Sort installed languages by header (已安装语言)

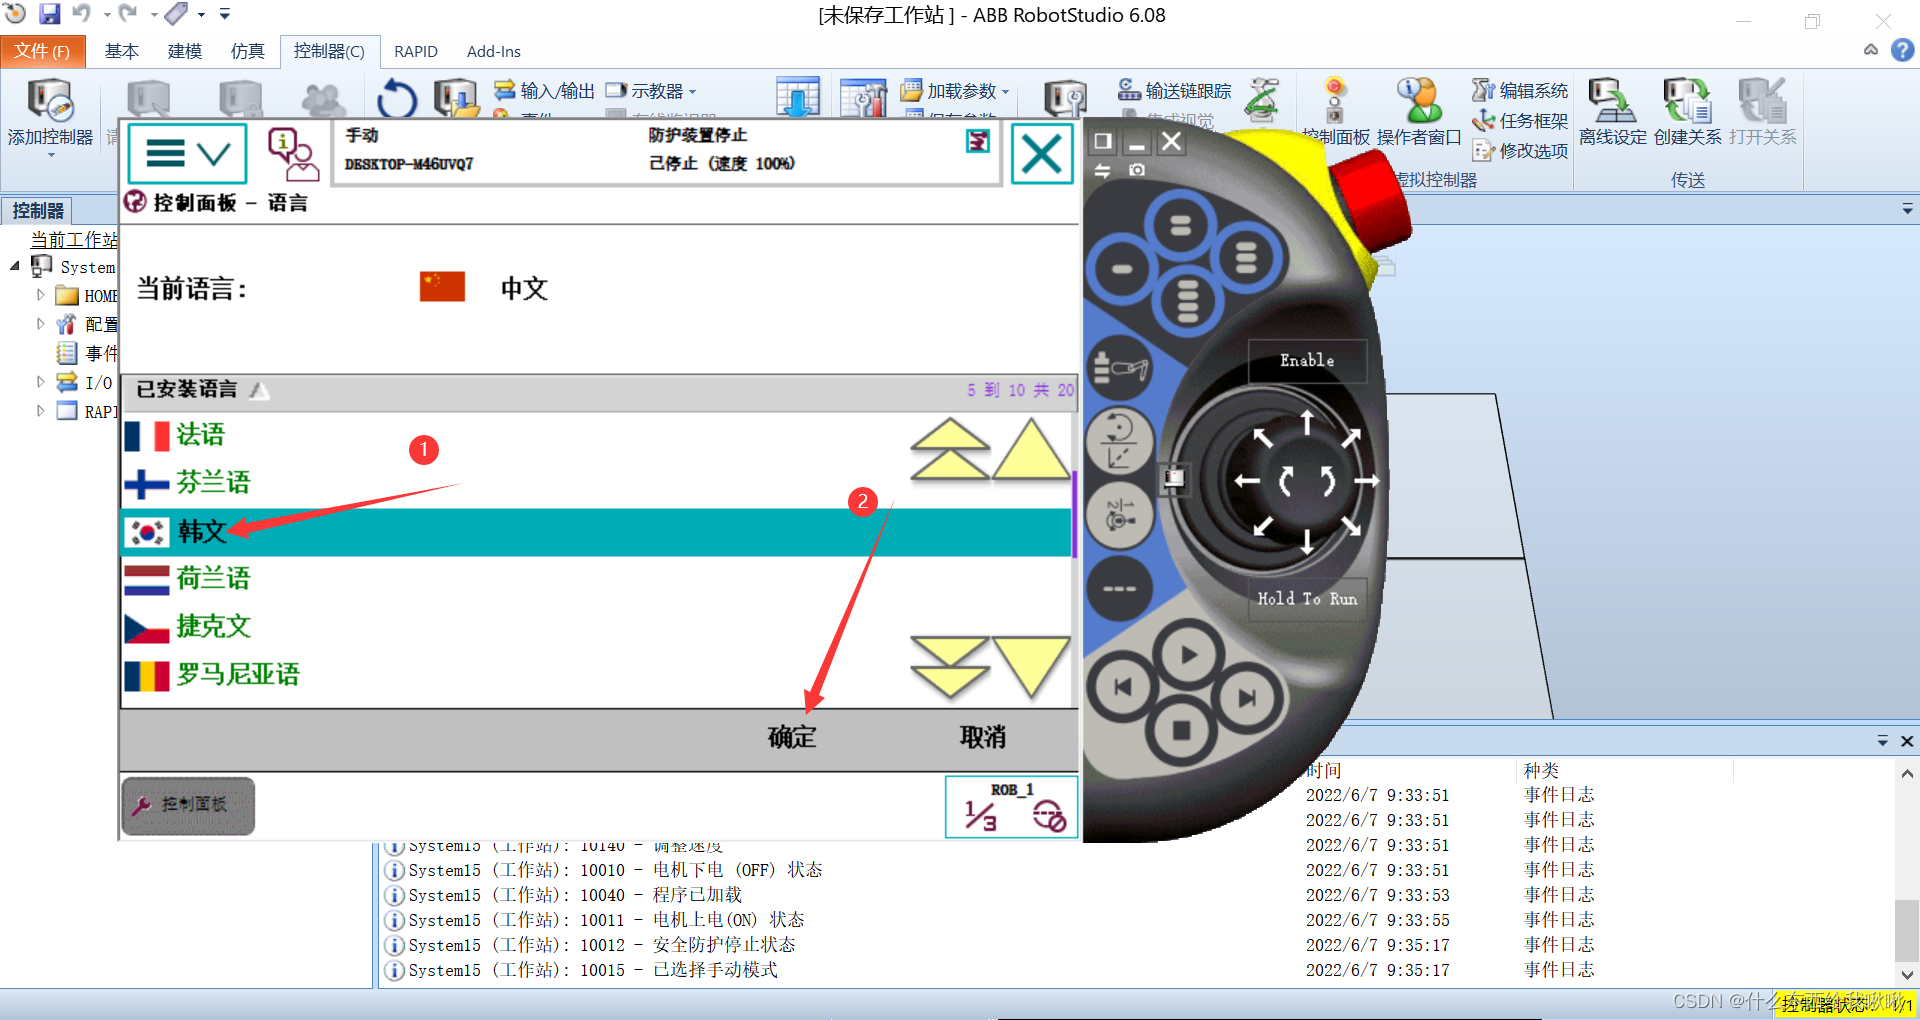[187, 390]
